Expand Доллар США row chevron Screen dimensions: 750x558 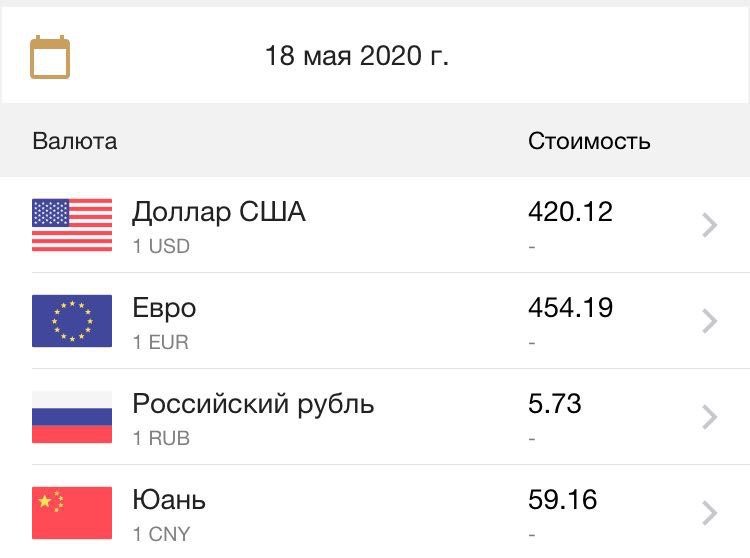click(x=709, y=225)
